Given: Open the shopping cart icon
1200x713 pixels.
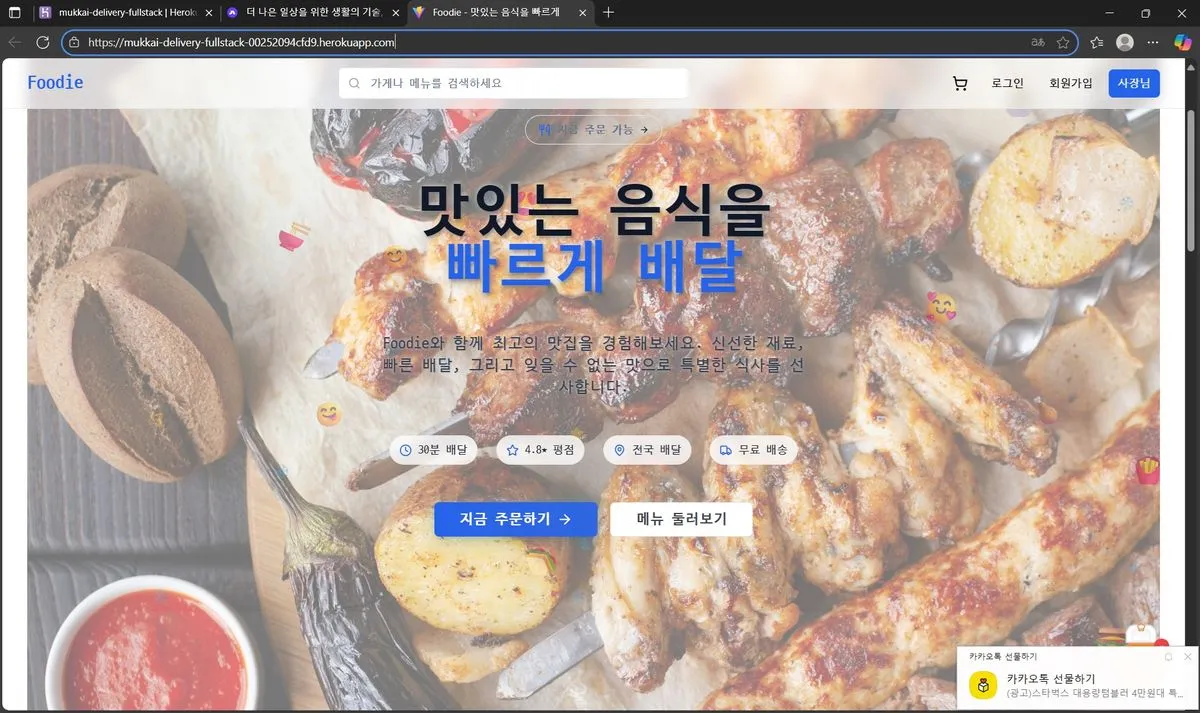Looking at the screenshot, I should point(960,83).
